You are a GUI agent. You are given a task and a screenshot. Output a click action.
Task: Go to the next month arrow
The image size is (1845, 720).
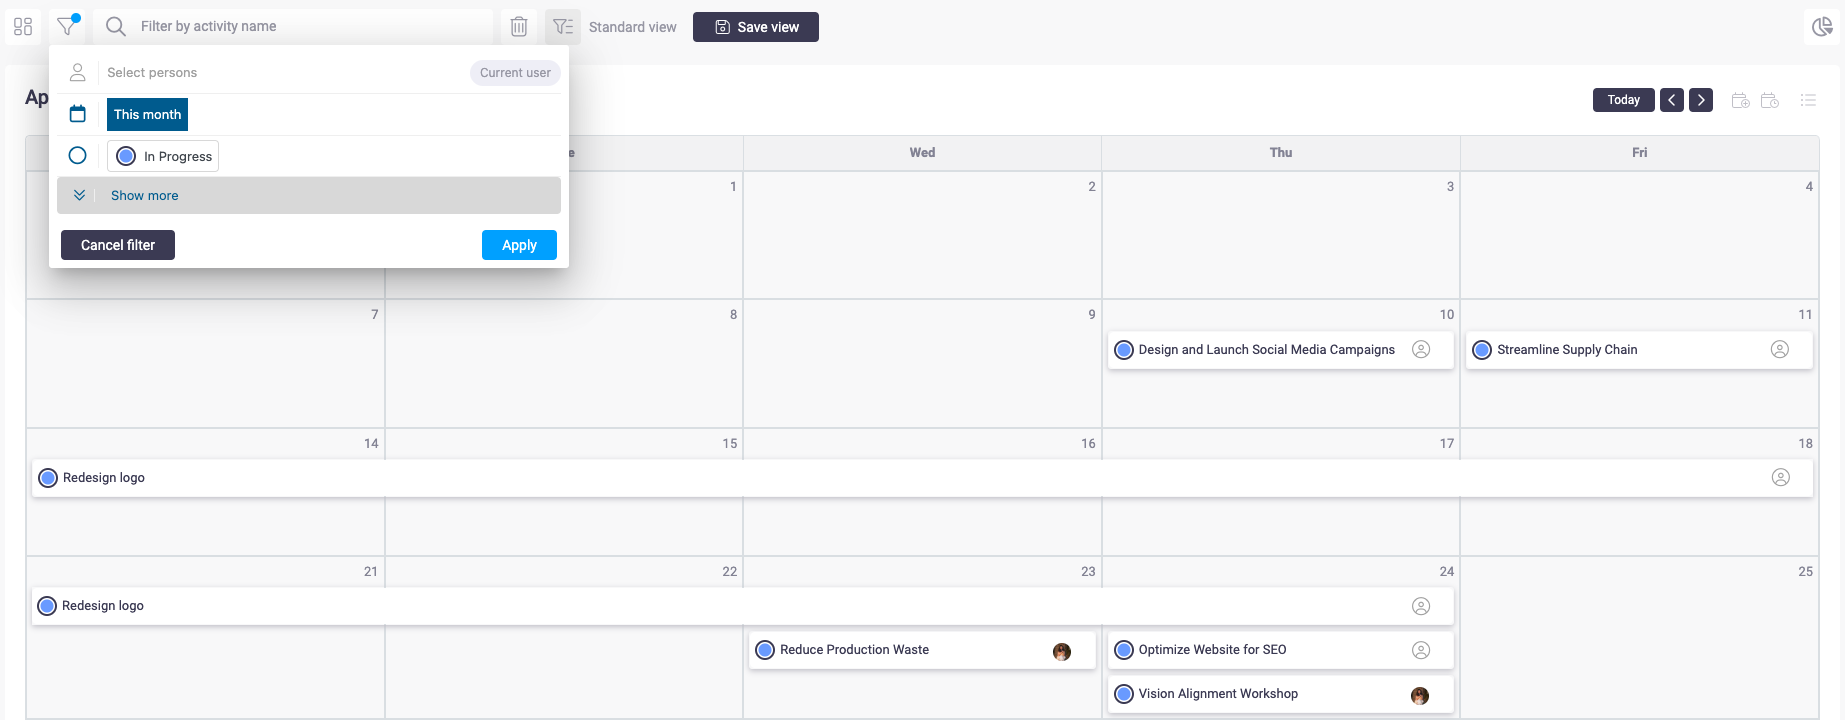[1701, 100]
